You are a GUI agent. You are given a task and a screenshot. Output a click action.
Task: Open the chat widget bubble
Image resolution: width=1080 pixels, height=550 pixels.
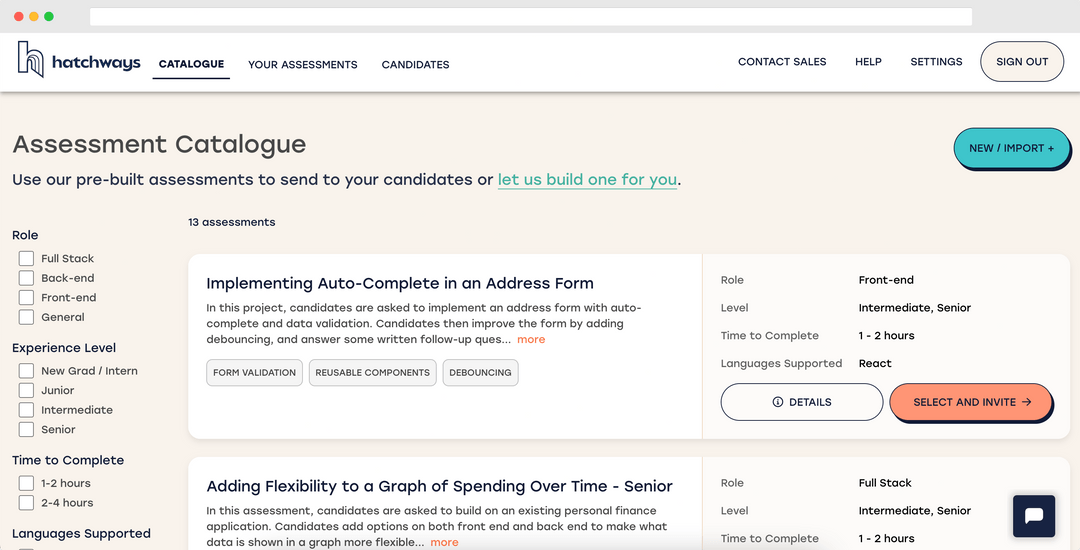click(x=1034, y=517)
